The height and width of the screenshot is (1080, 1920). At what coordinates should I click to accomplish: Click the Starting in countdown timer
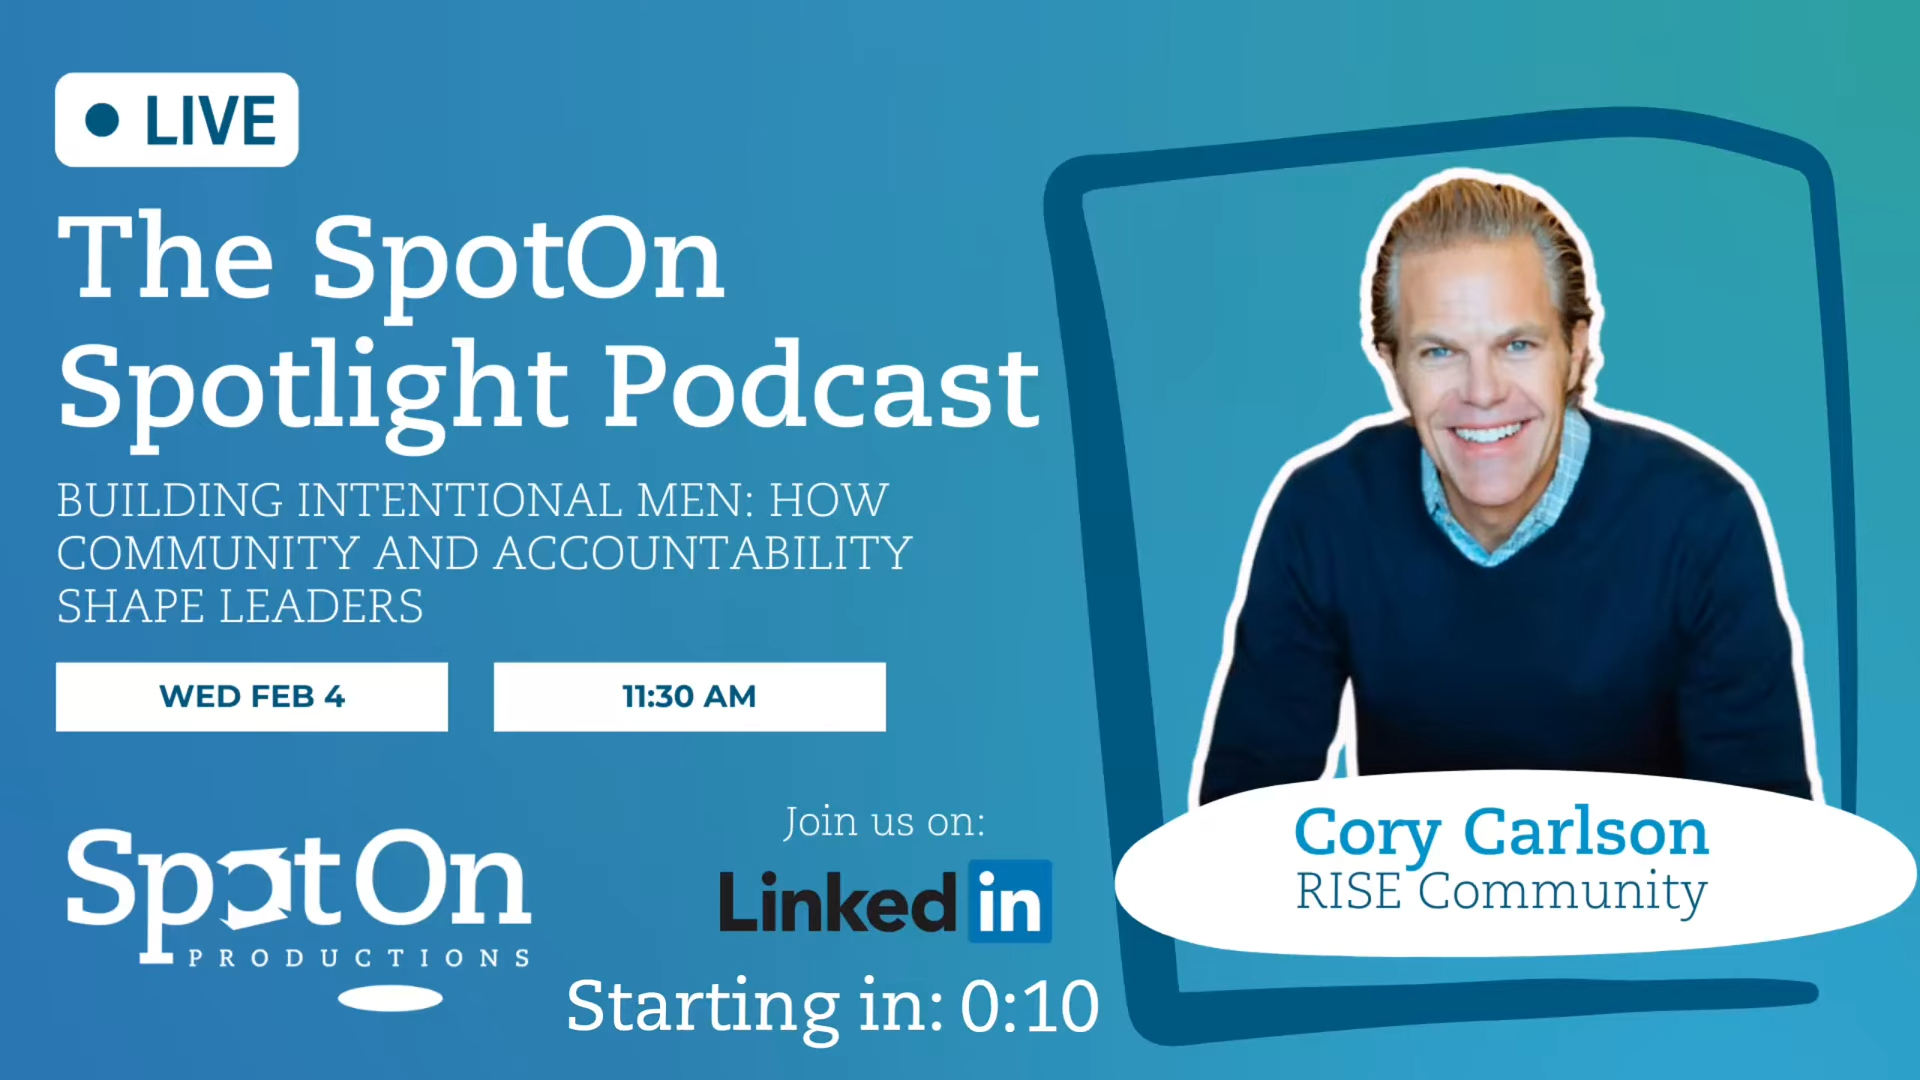point(832,1006)
